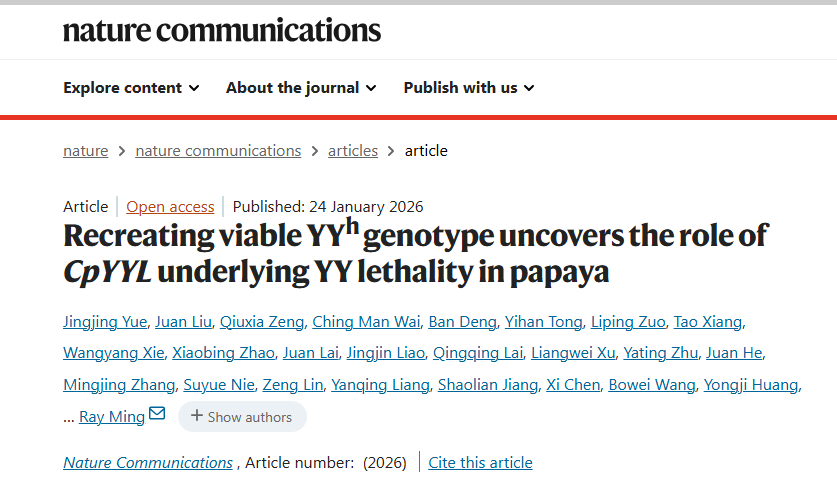The image size is (837, 485).
Task: Expand the Publish with us menu
Action: tap(469, 88)
